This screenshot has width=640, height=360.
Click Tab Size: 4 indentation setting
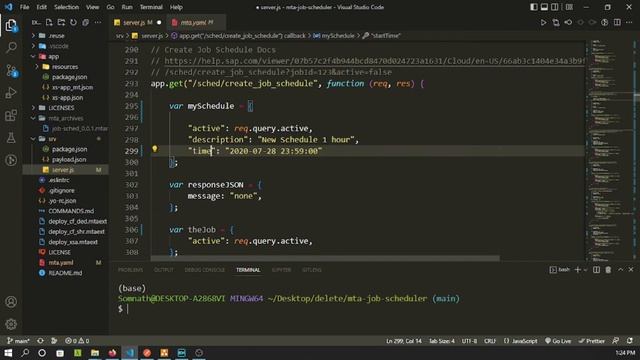[442, 341]
